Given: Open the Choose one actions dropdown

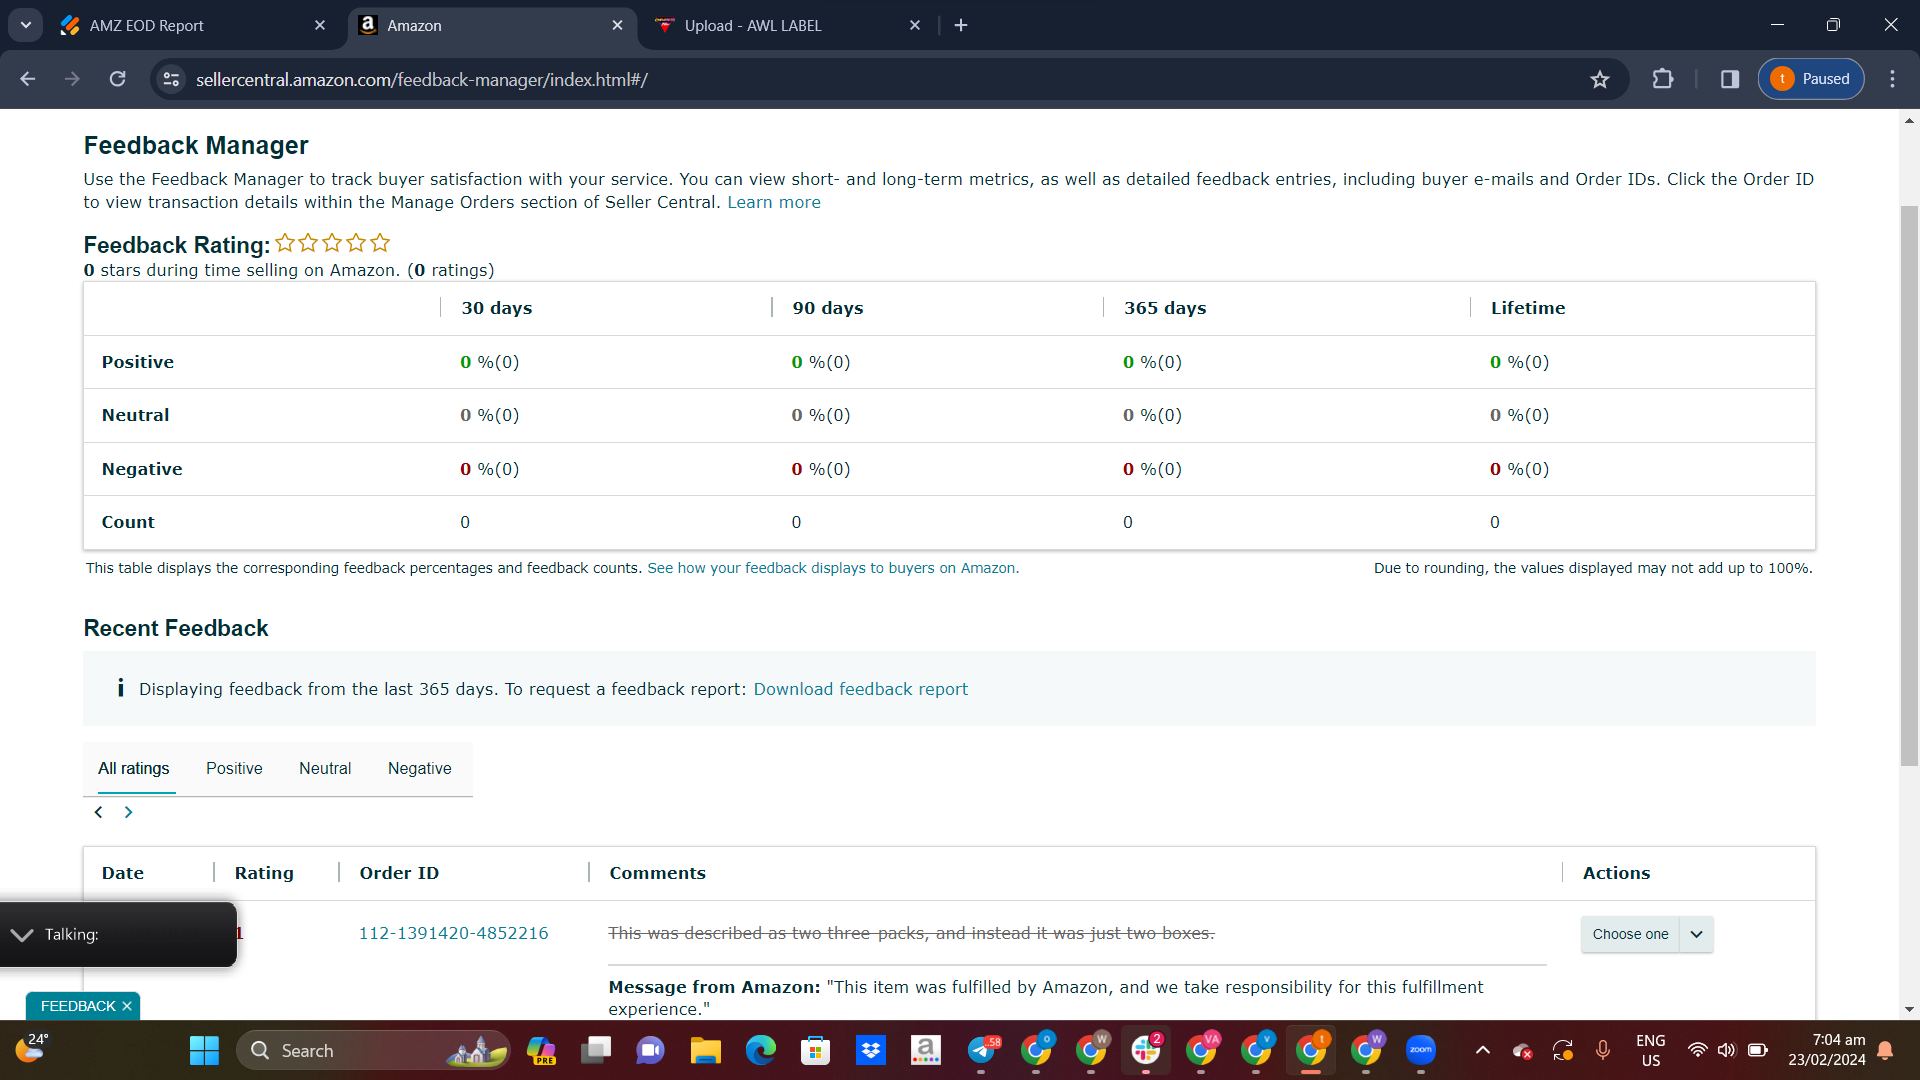Looking at the screenshot, I should [x=1630, y=934].
